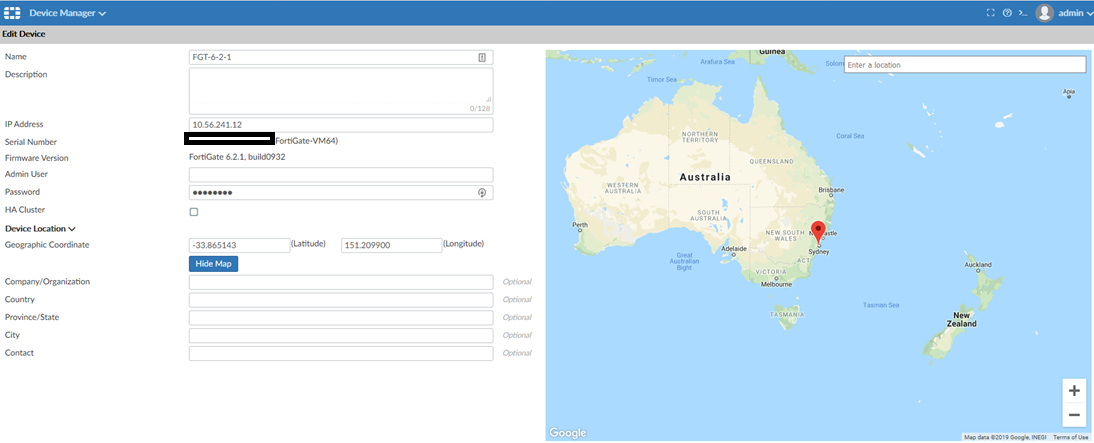Click the red Sydney map marker pin
The height and width of the screenshot is (443, 1094).
tap(818, 232)
